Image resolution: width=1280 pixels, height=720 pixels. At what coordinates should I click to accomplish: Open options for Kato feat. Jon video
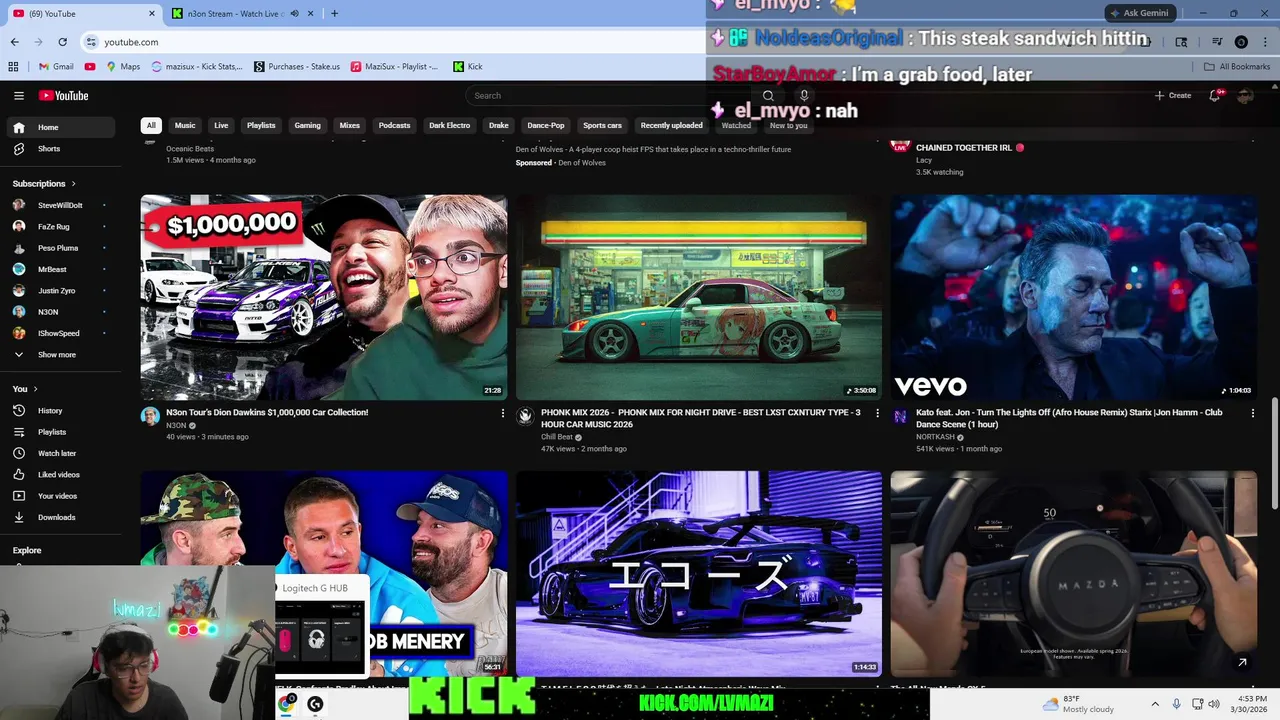point(1253,413)
